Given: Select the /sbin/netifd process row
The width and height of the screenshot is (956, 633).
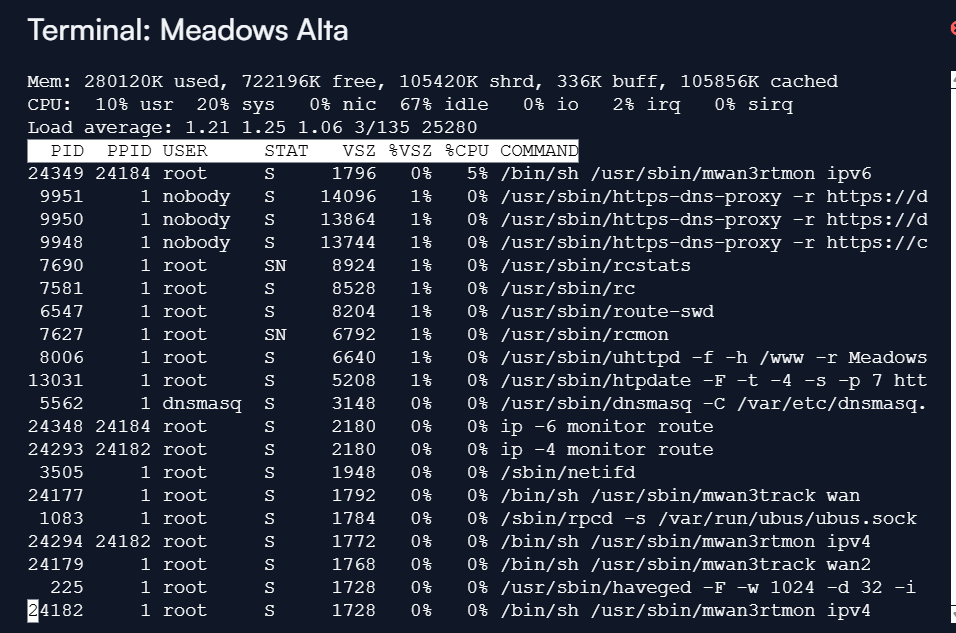Looking at the screenshot, I should coord(331,473).
